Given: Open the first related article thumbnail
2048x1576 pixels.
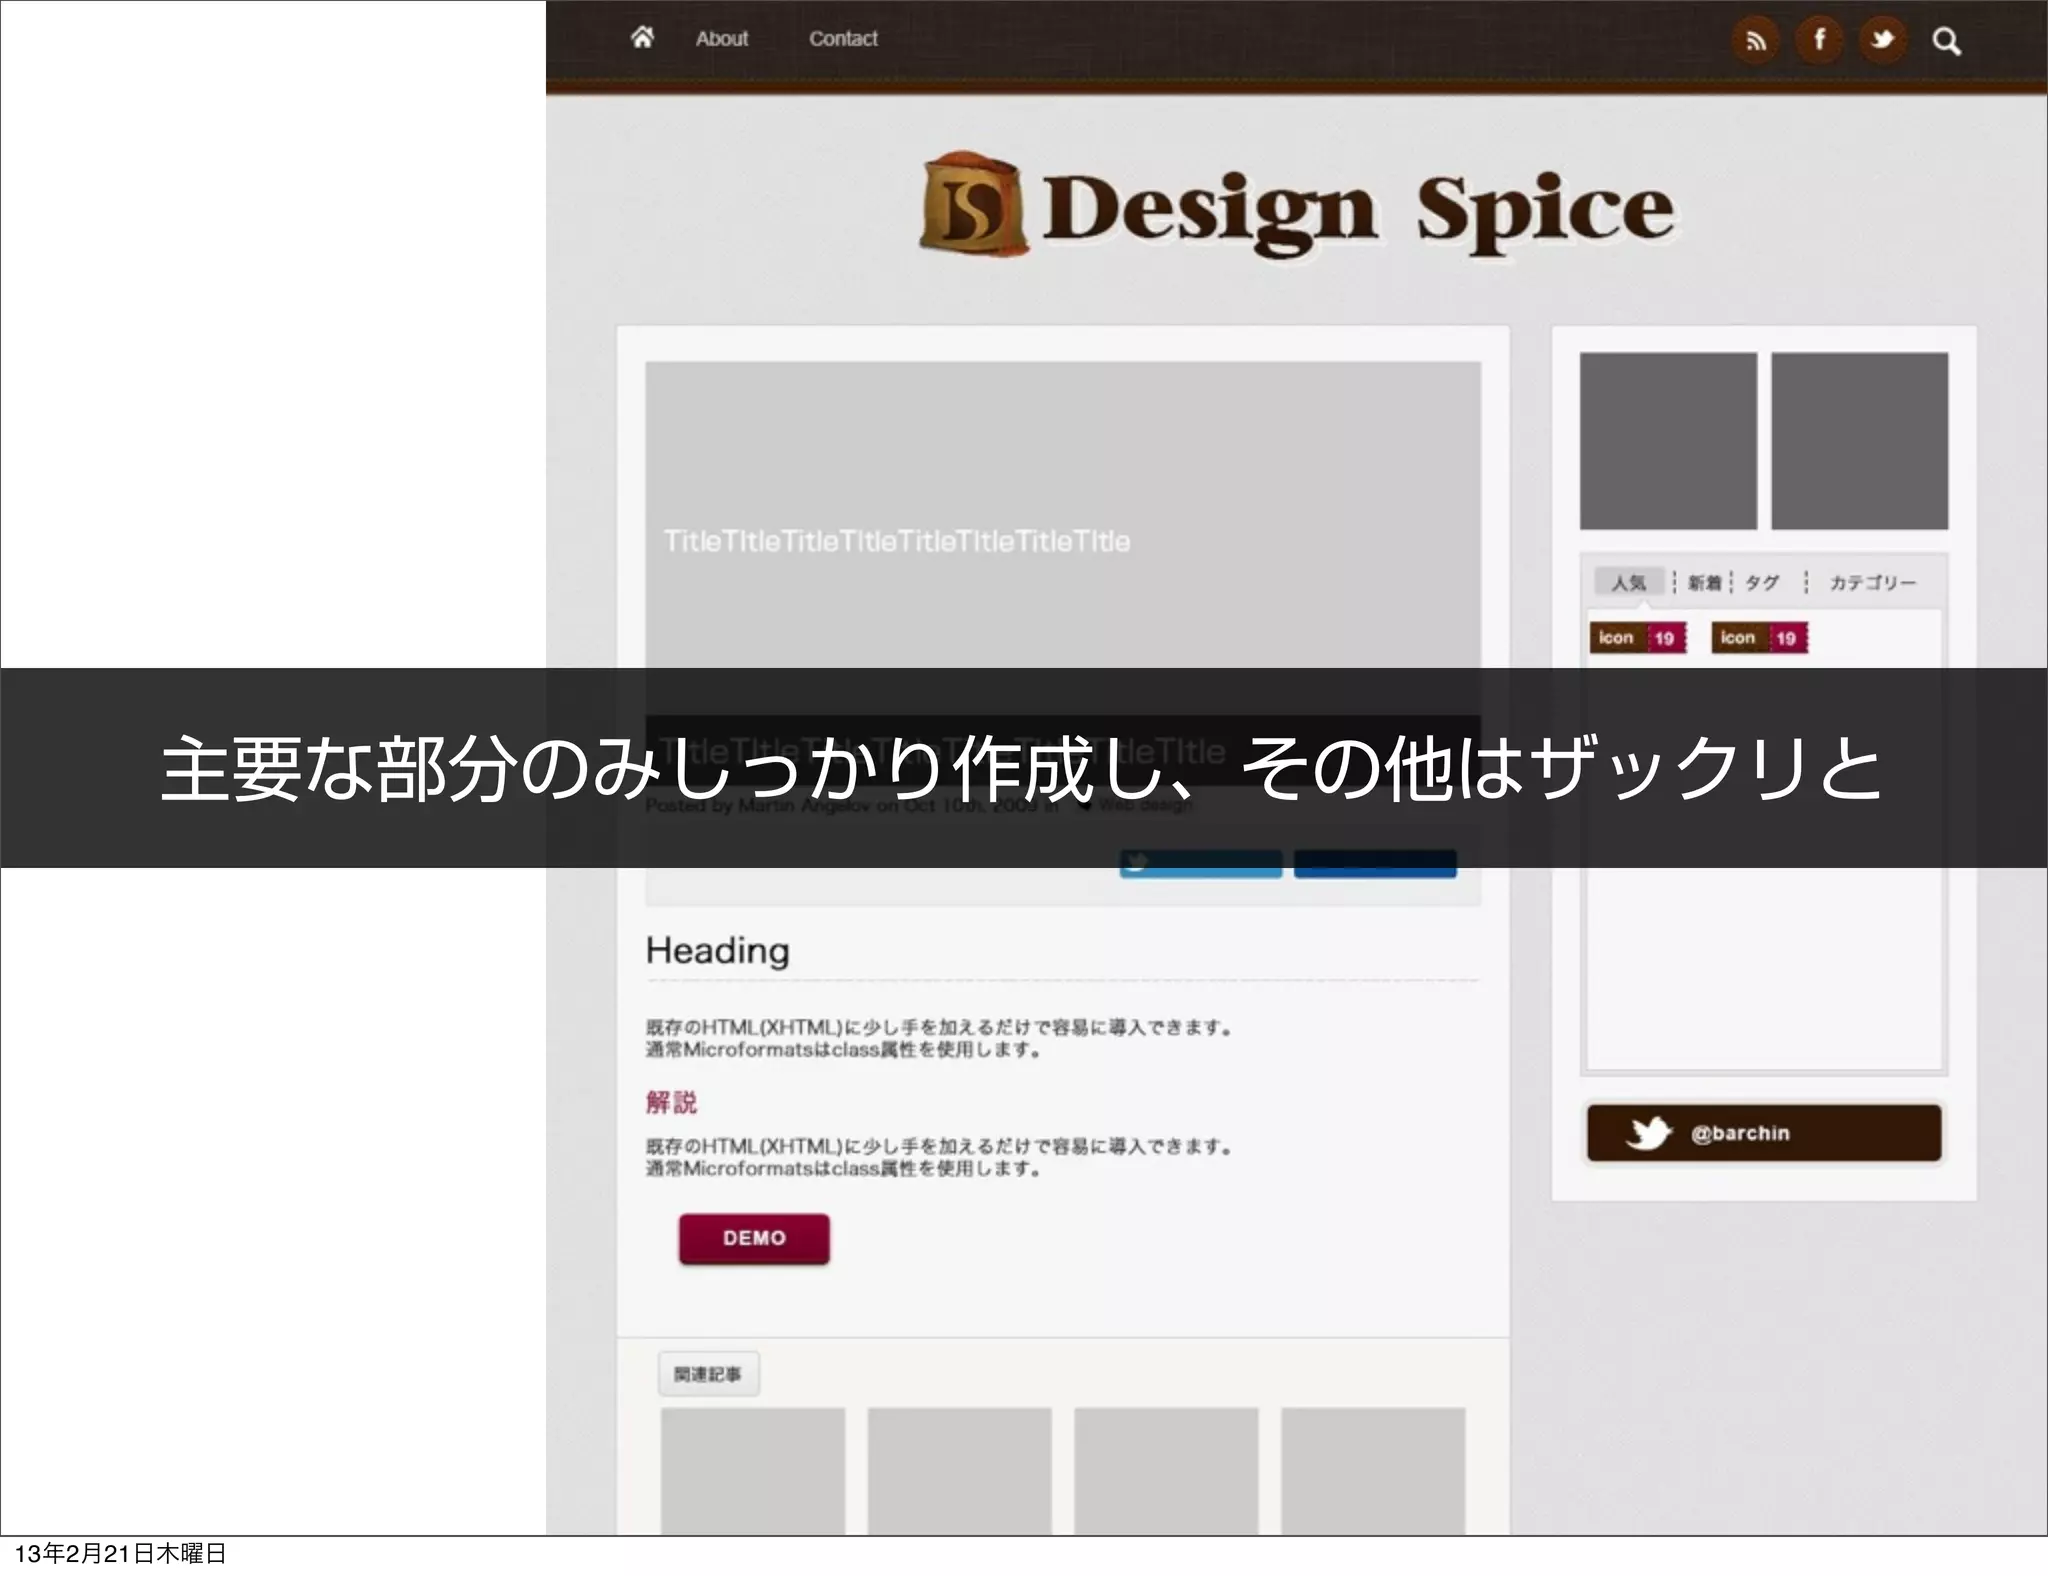Looking at the screenshot, I should click(753, 1471).
